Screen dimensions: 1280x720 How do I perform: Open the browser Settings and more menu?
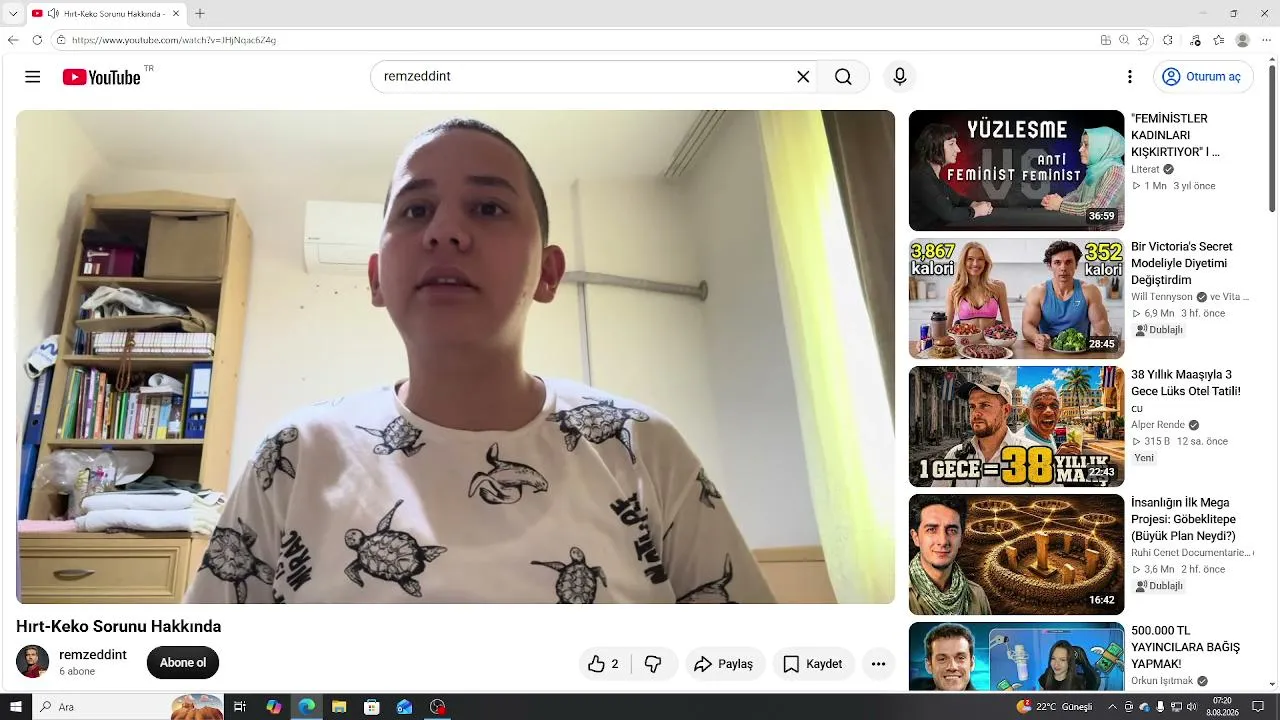point(1266,40)
